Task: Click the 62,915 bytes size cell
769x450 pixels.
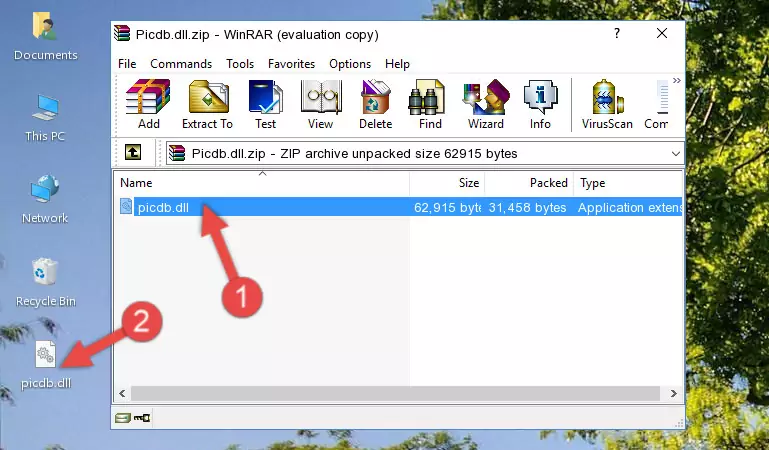Action: (x=447, y=207)
